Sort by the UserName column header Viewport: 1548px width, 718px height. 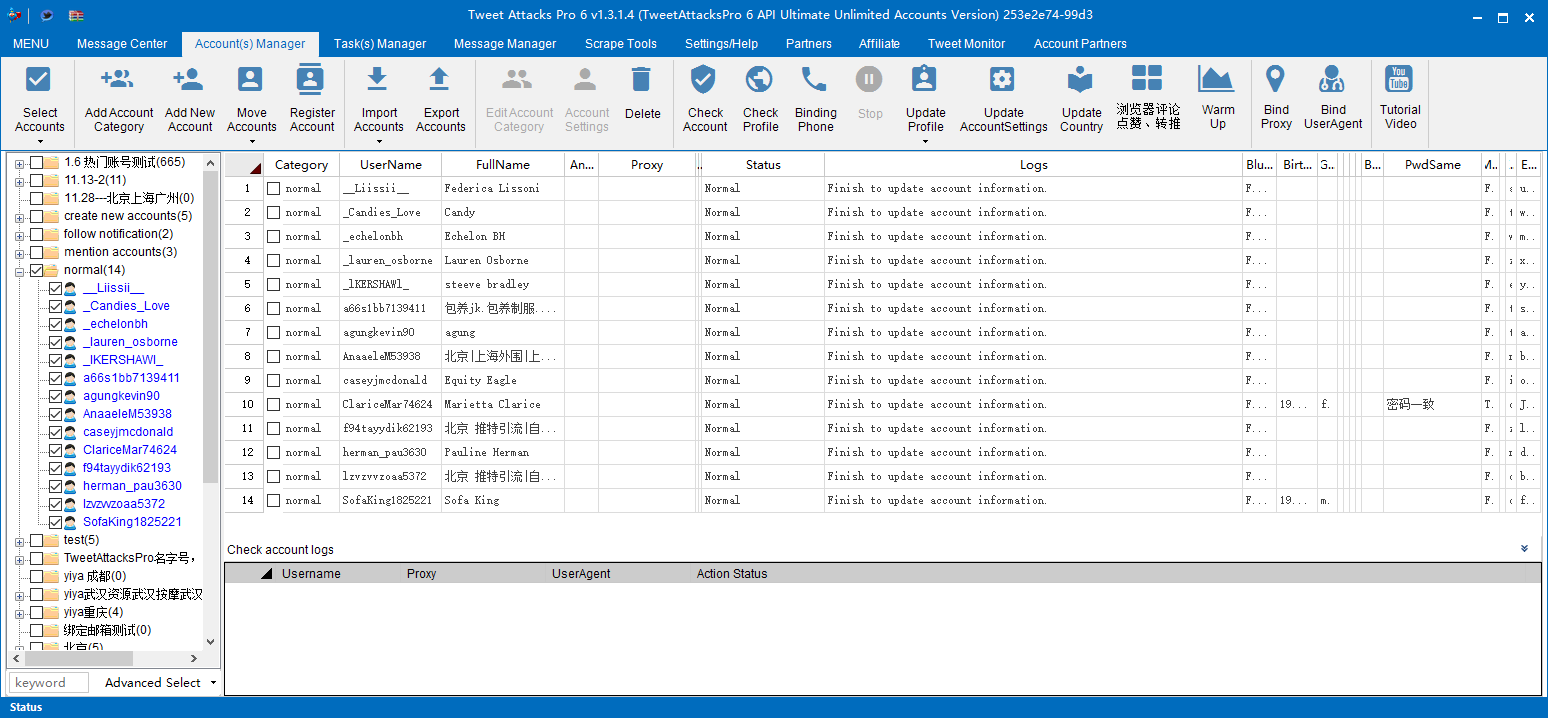391,165
